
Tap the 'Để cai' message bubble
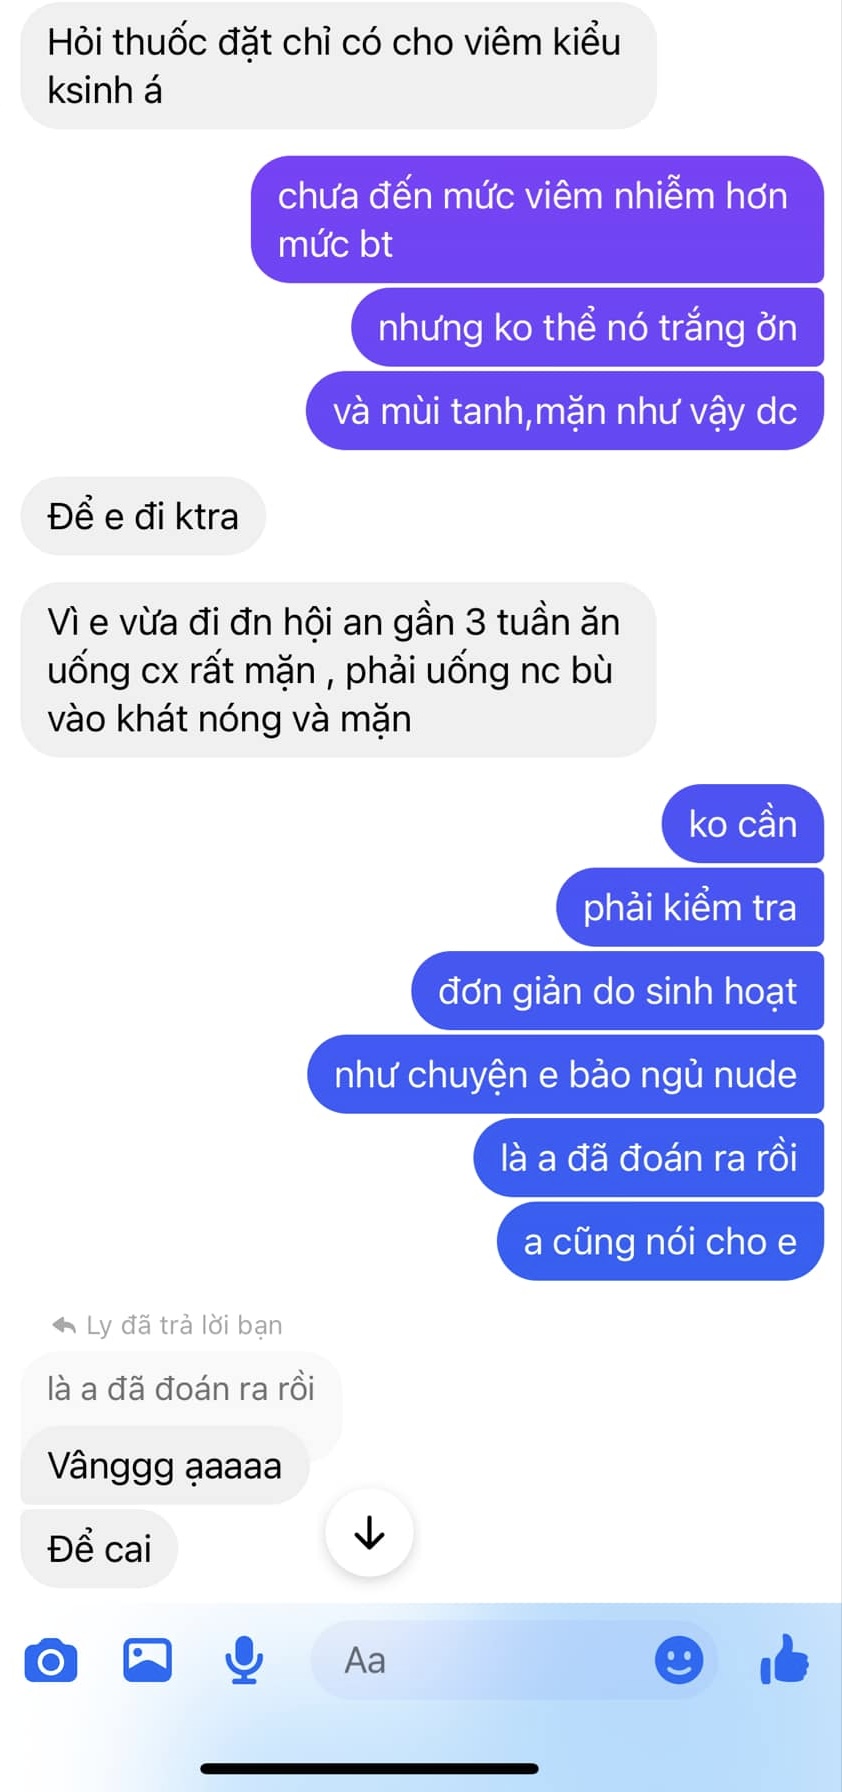click(99, 1549)
